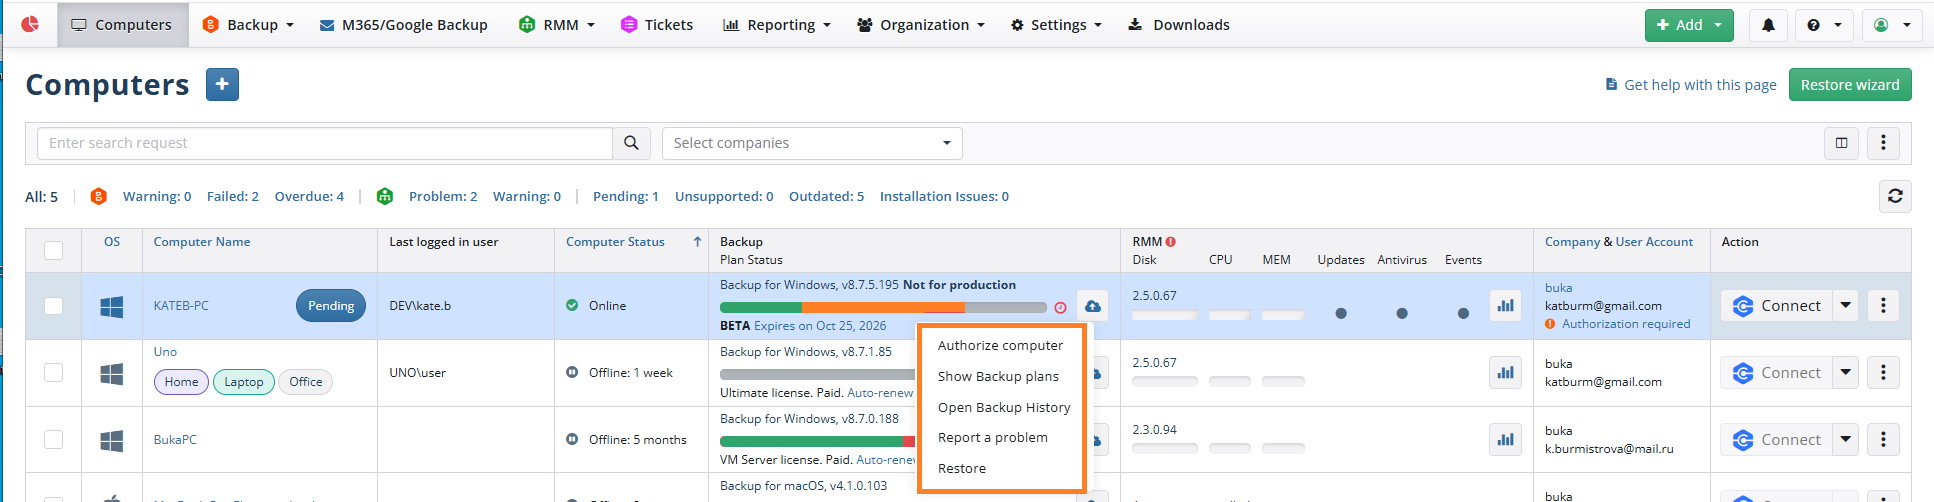Click KATEB-PC backup progress bar
Image resolution: width=1934 pixels, height=502 pixels.
883,307
